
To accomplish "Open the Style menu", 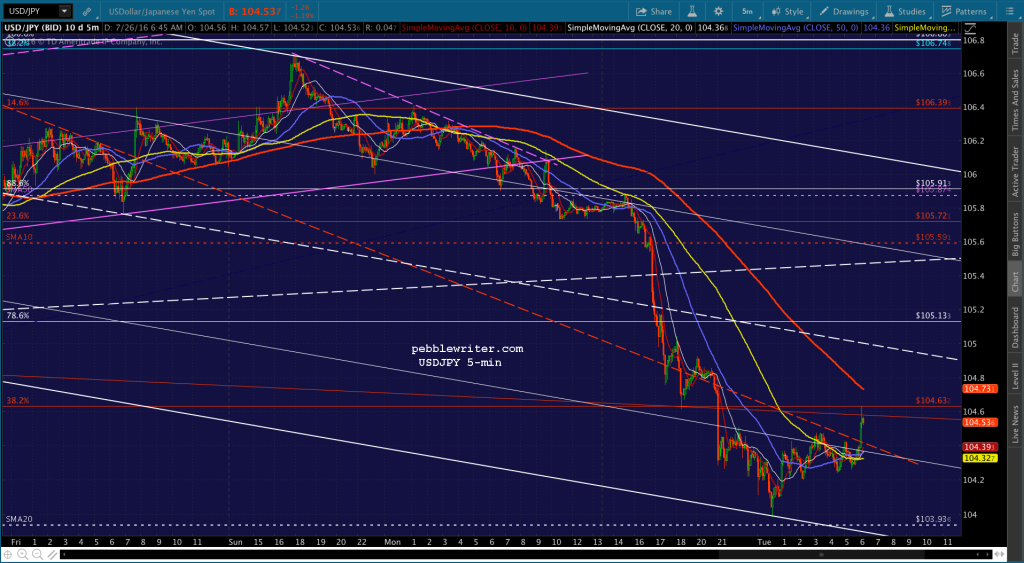I will 788,11.
